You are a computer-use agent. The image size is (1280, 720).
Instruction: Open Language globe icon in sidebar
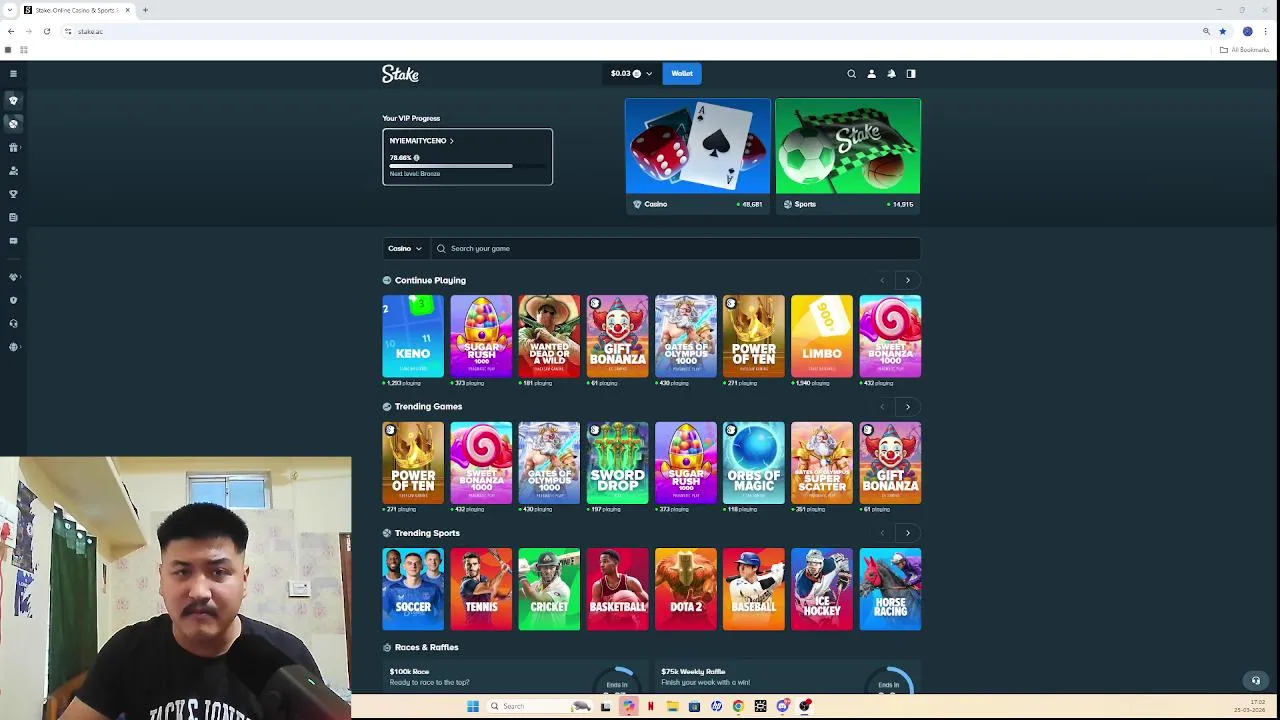click(x=13, y=347)
